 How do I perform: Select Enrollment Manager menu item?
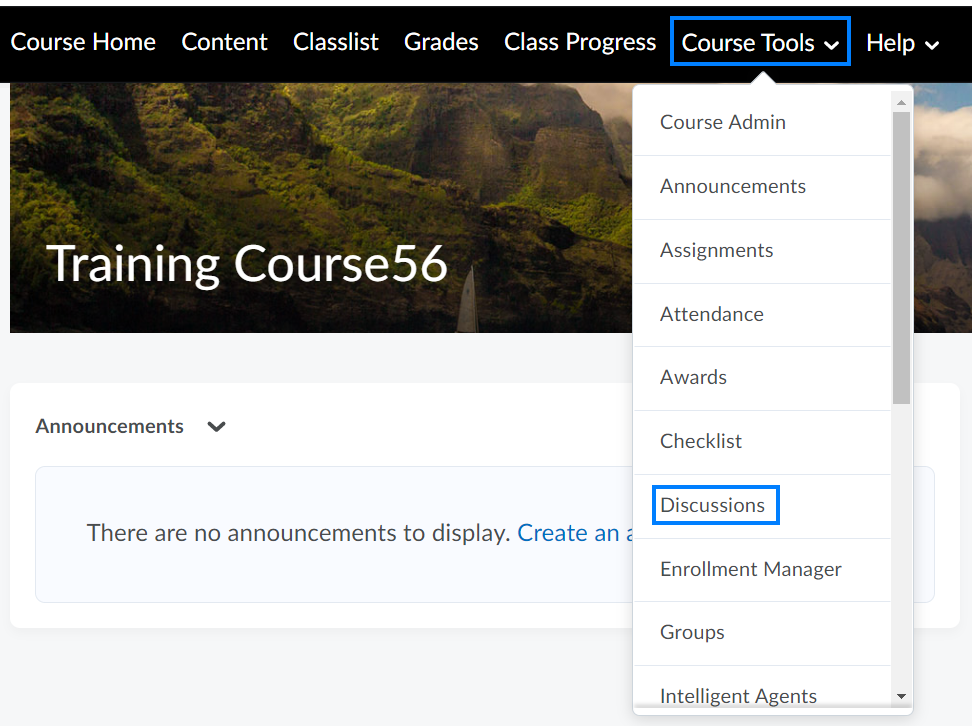[750, 569]
